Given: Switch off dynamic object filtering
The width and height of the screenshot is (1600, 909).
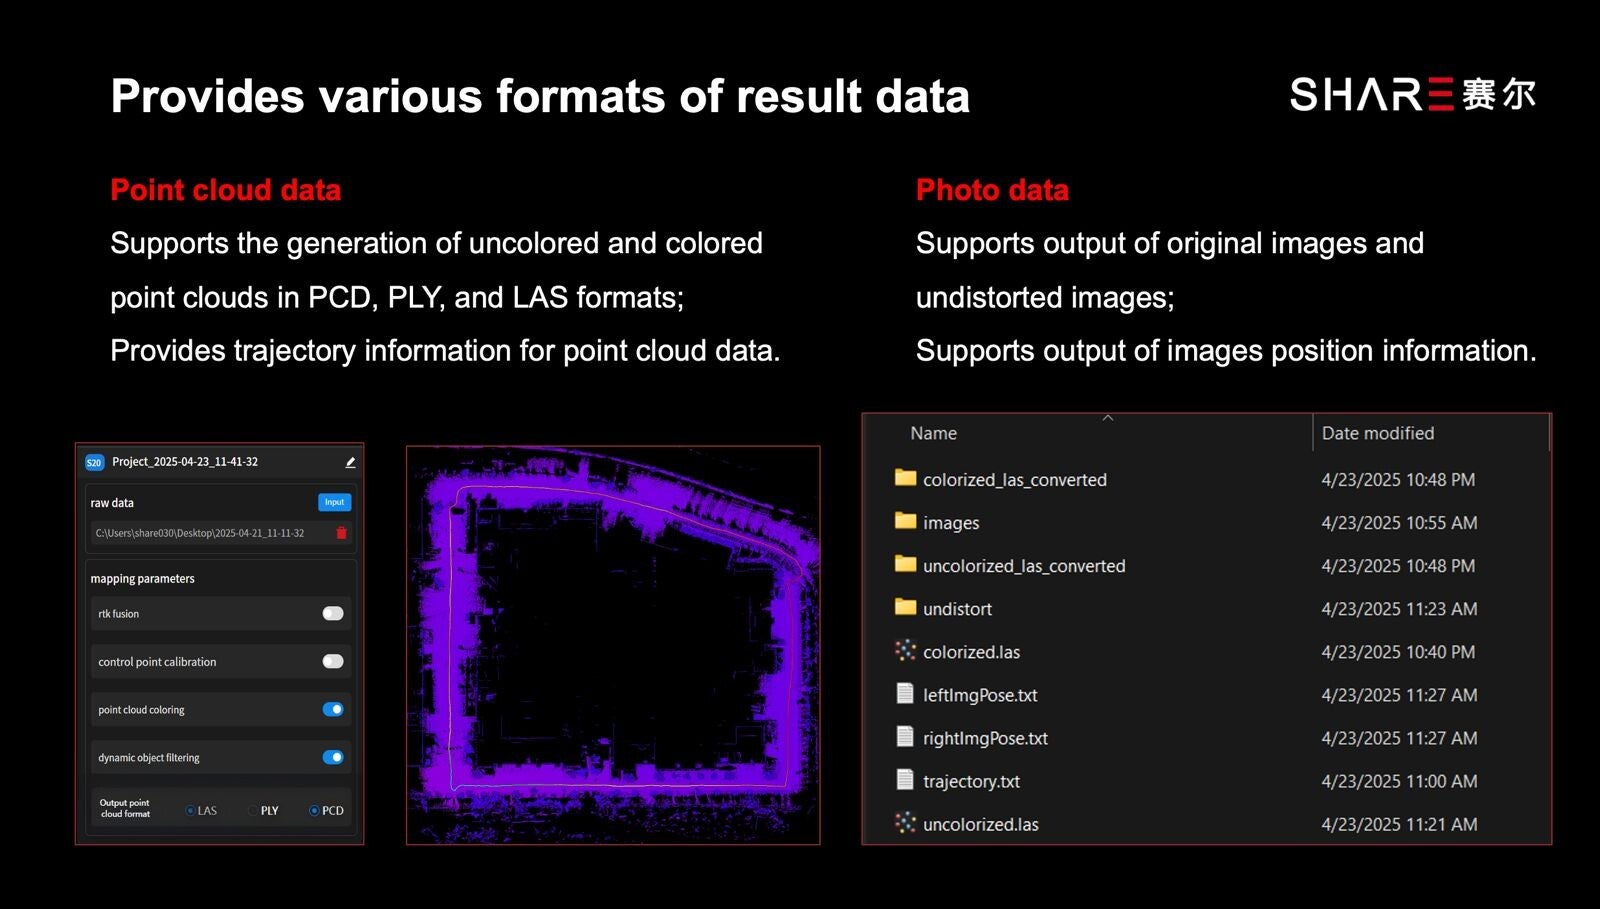Looking at the screenshot, I should (333, 757).
